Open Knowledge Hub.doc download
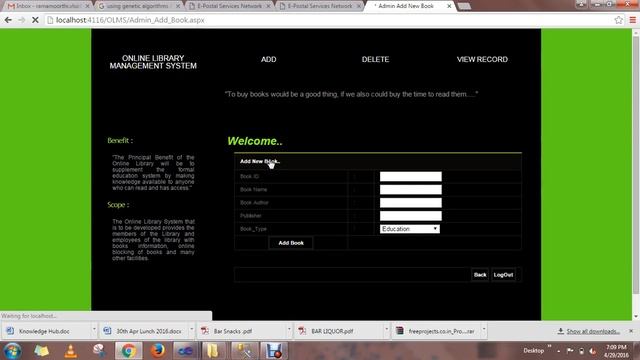 [x=44, y=331]
